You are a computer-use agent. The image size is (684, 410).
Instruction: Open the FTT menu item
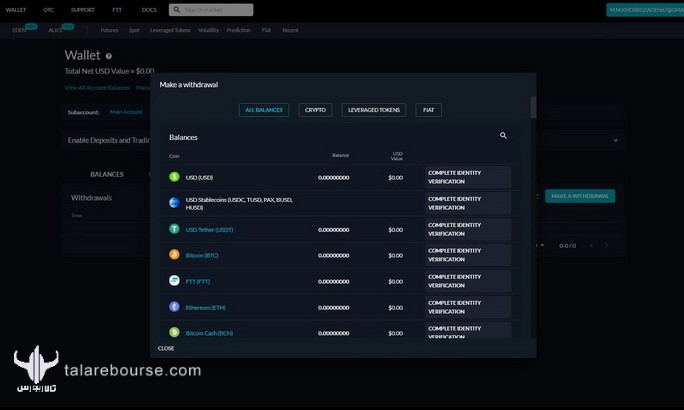[117, 10]
